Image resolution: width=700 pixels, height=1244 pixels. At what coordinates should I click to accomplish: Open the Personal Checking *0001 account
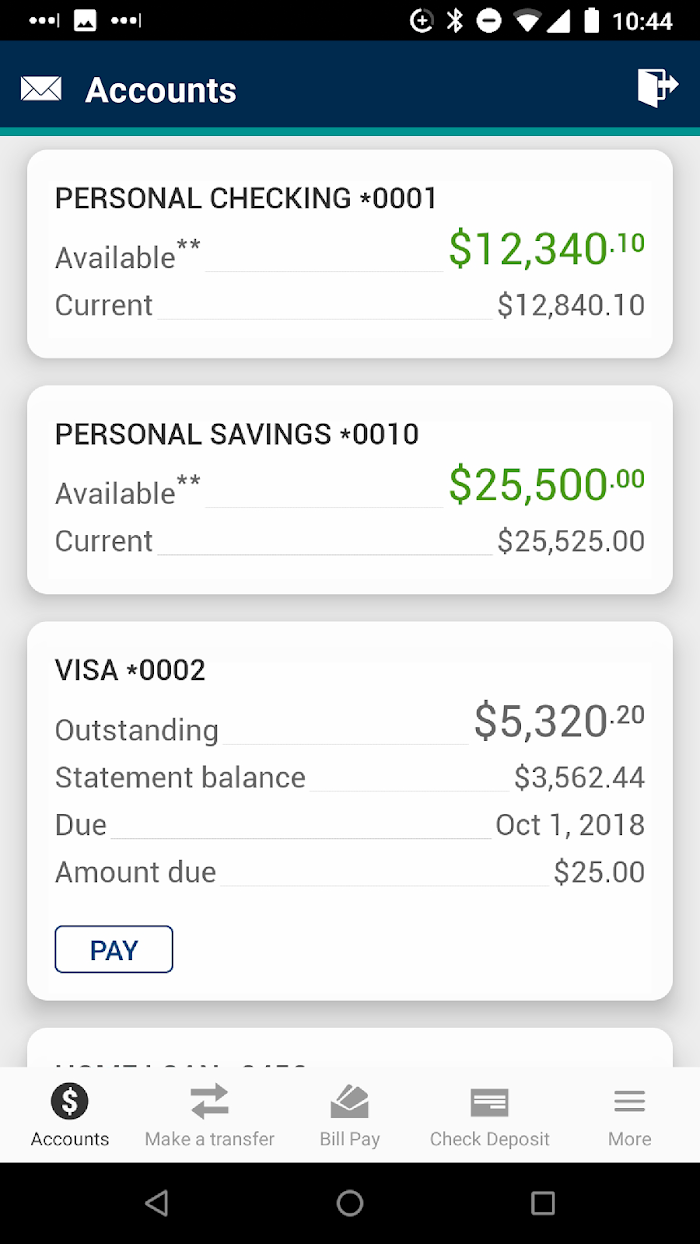click(x=246, y=198)
